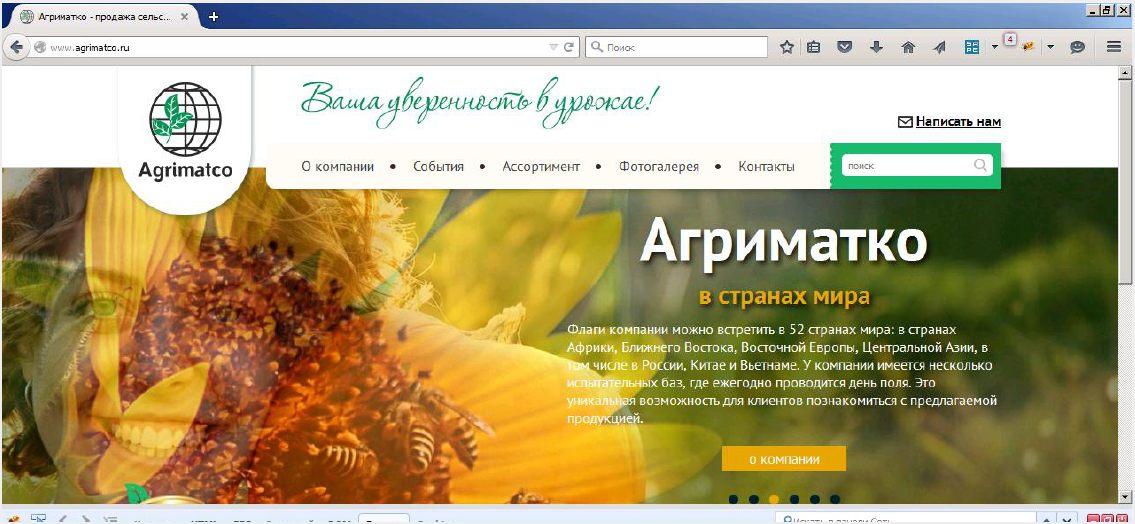
Task: Click the chat smiley icon in toolbar
Action: 1078,47
